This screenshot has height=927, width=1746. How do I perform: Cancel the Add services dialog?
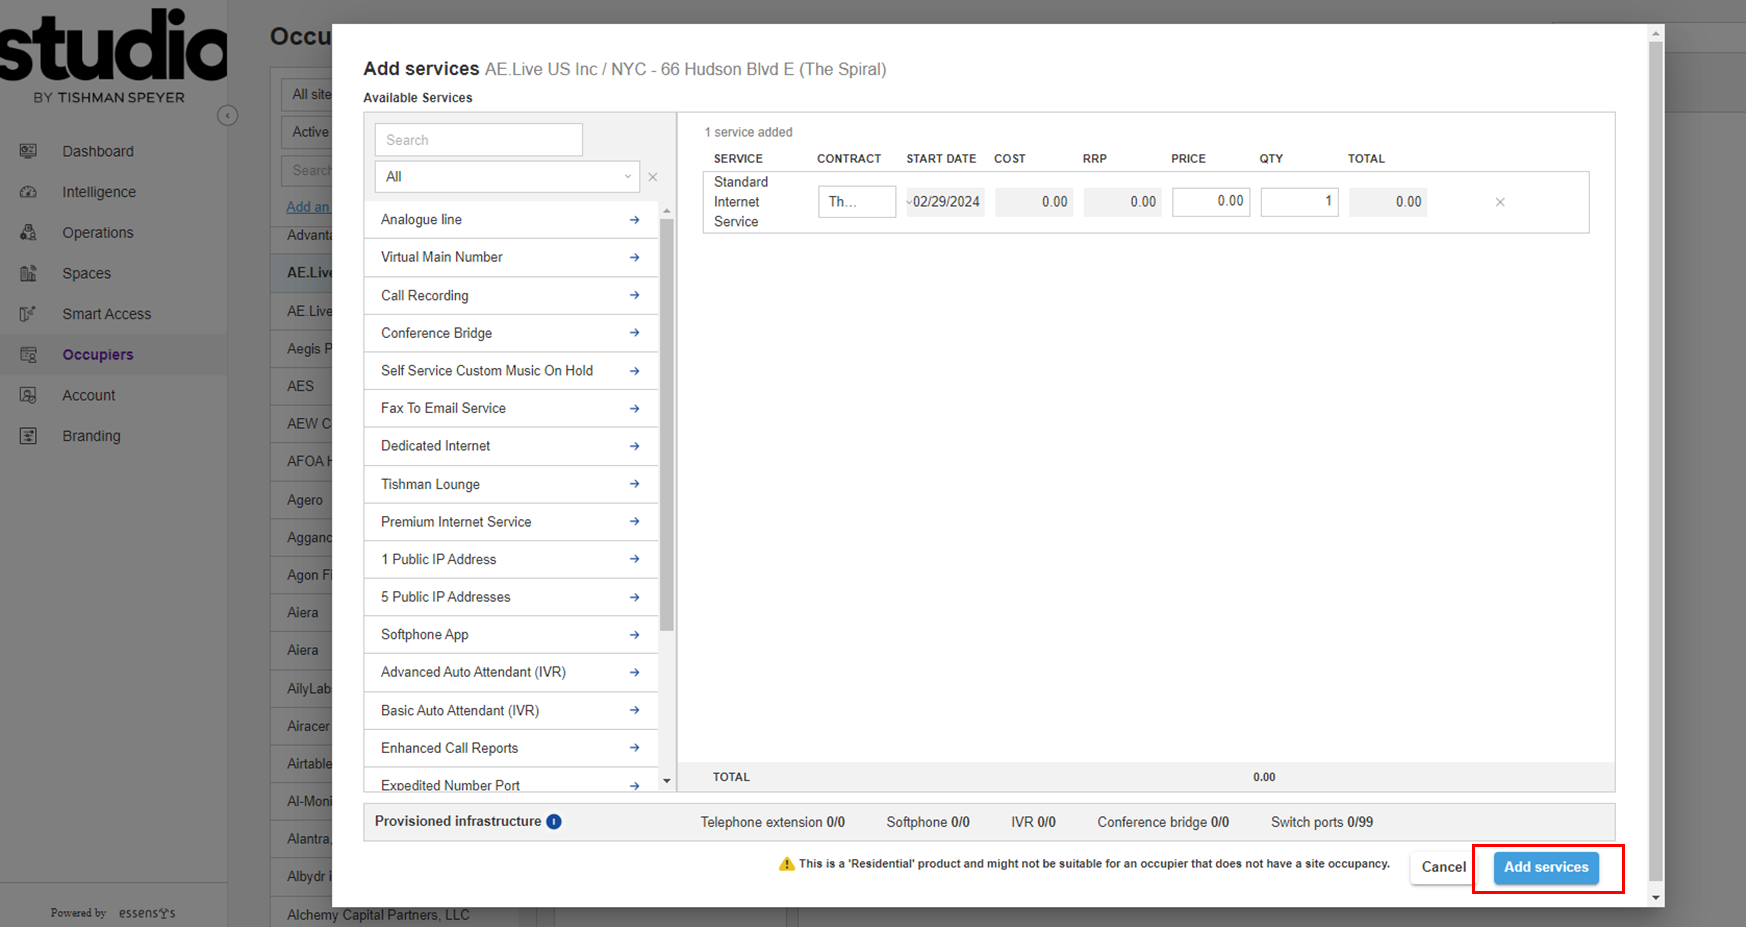point(1443,867)
